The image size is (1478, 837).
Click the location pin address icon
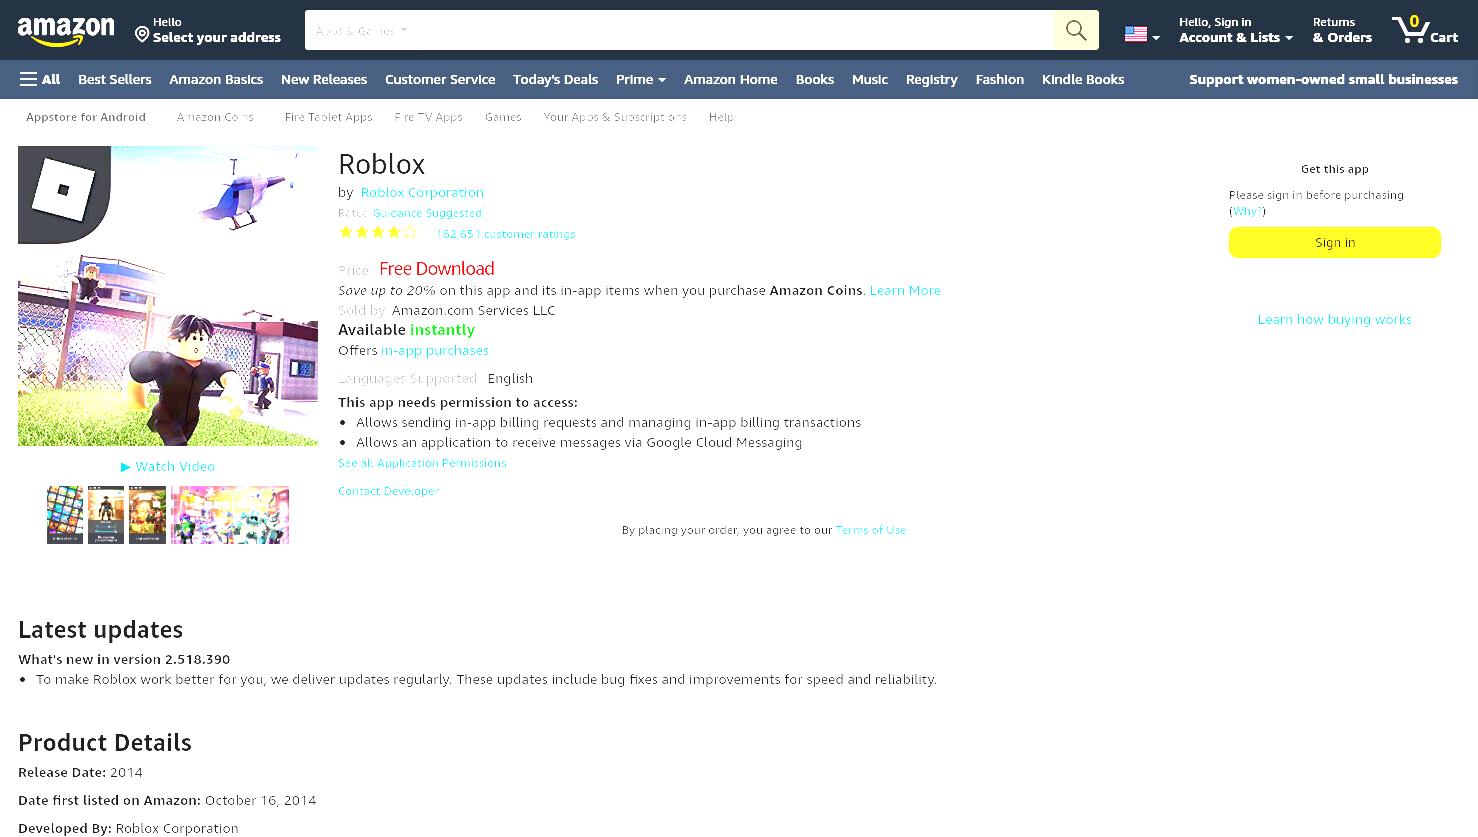point(142,35)
